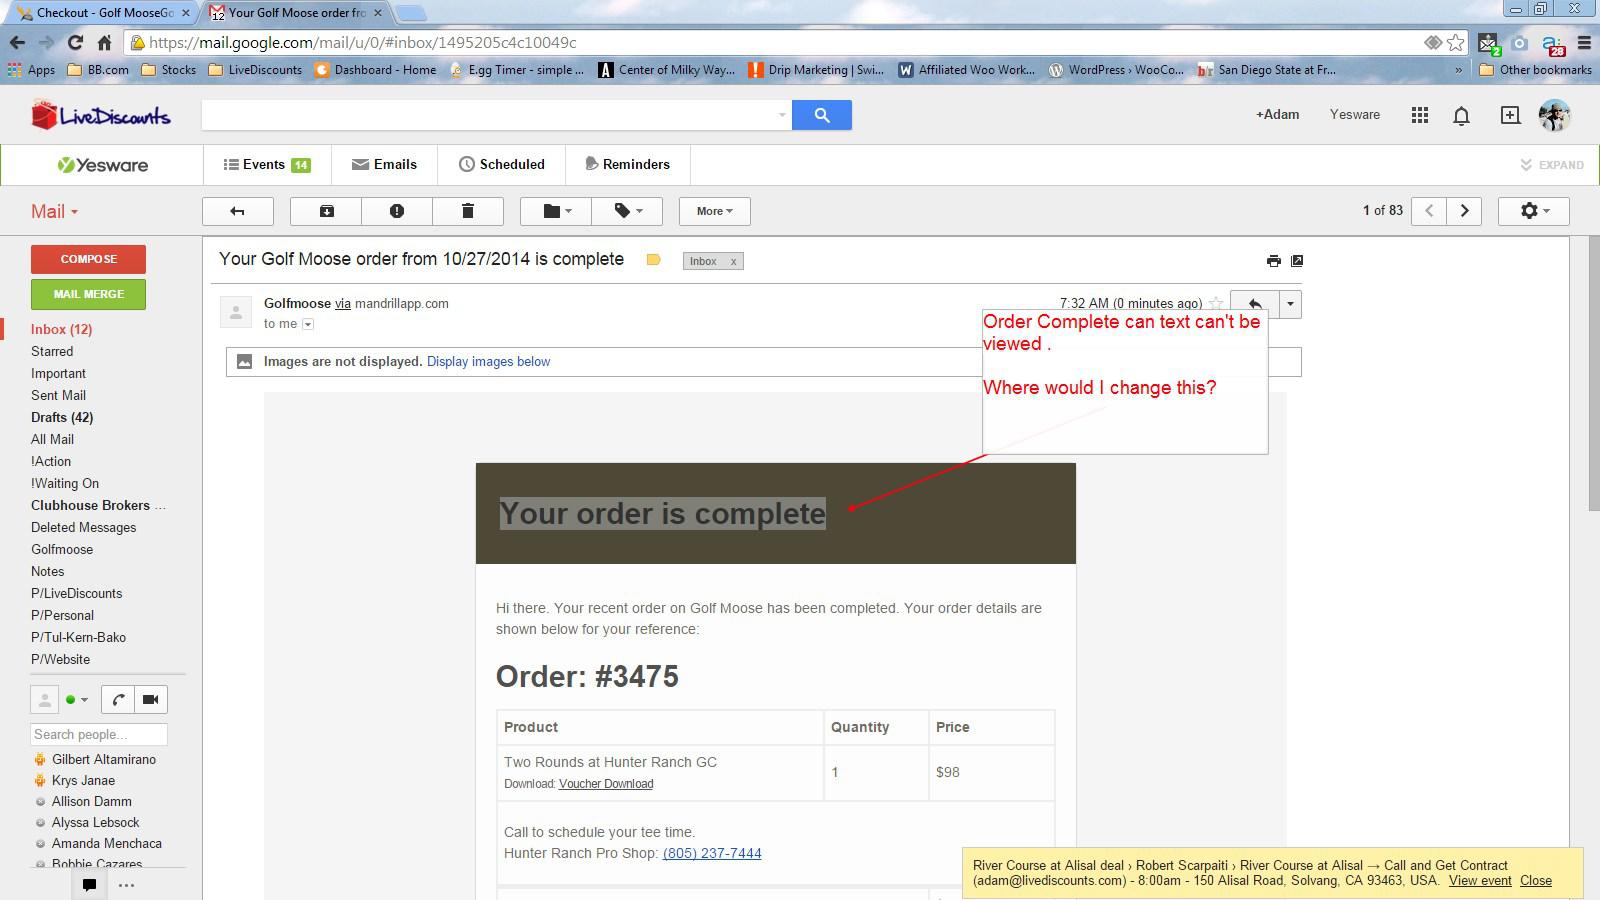Toggle the yellow importance marker

coord(653,260)
